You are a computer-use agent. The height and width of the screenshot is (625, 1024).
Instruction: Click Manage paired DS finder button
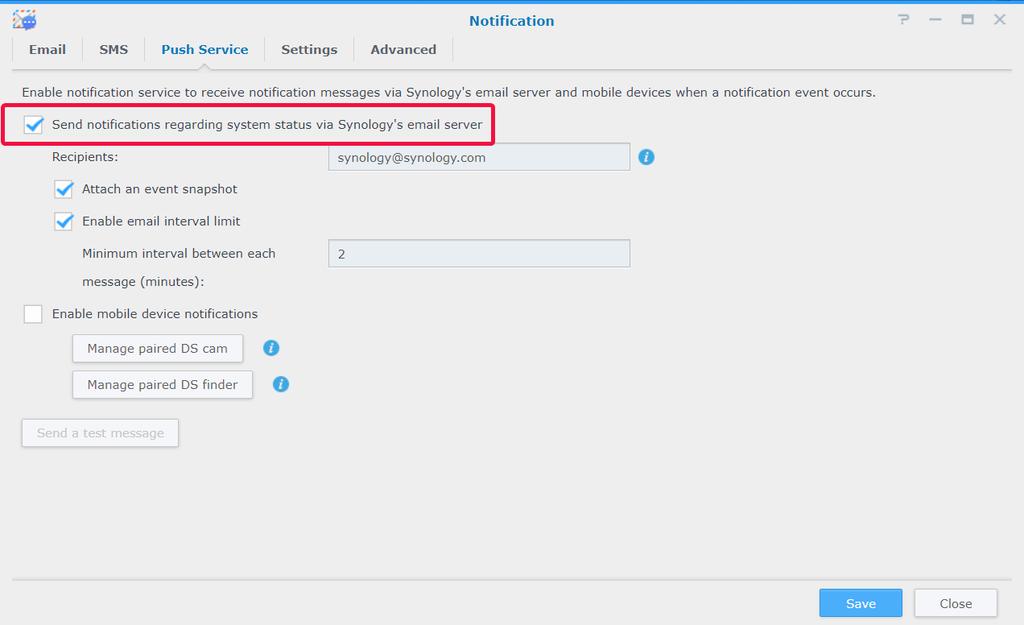[163, 385]
